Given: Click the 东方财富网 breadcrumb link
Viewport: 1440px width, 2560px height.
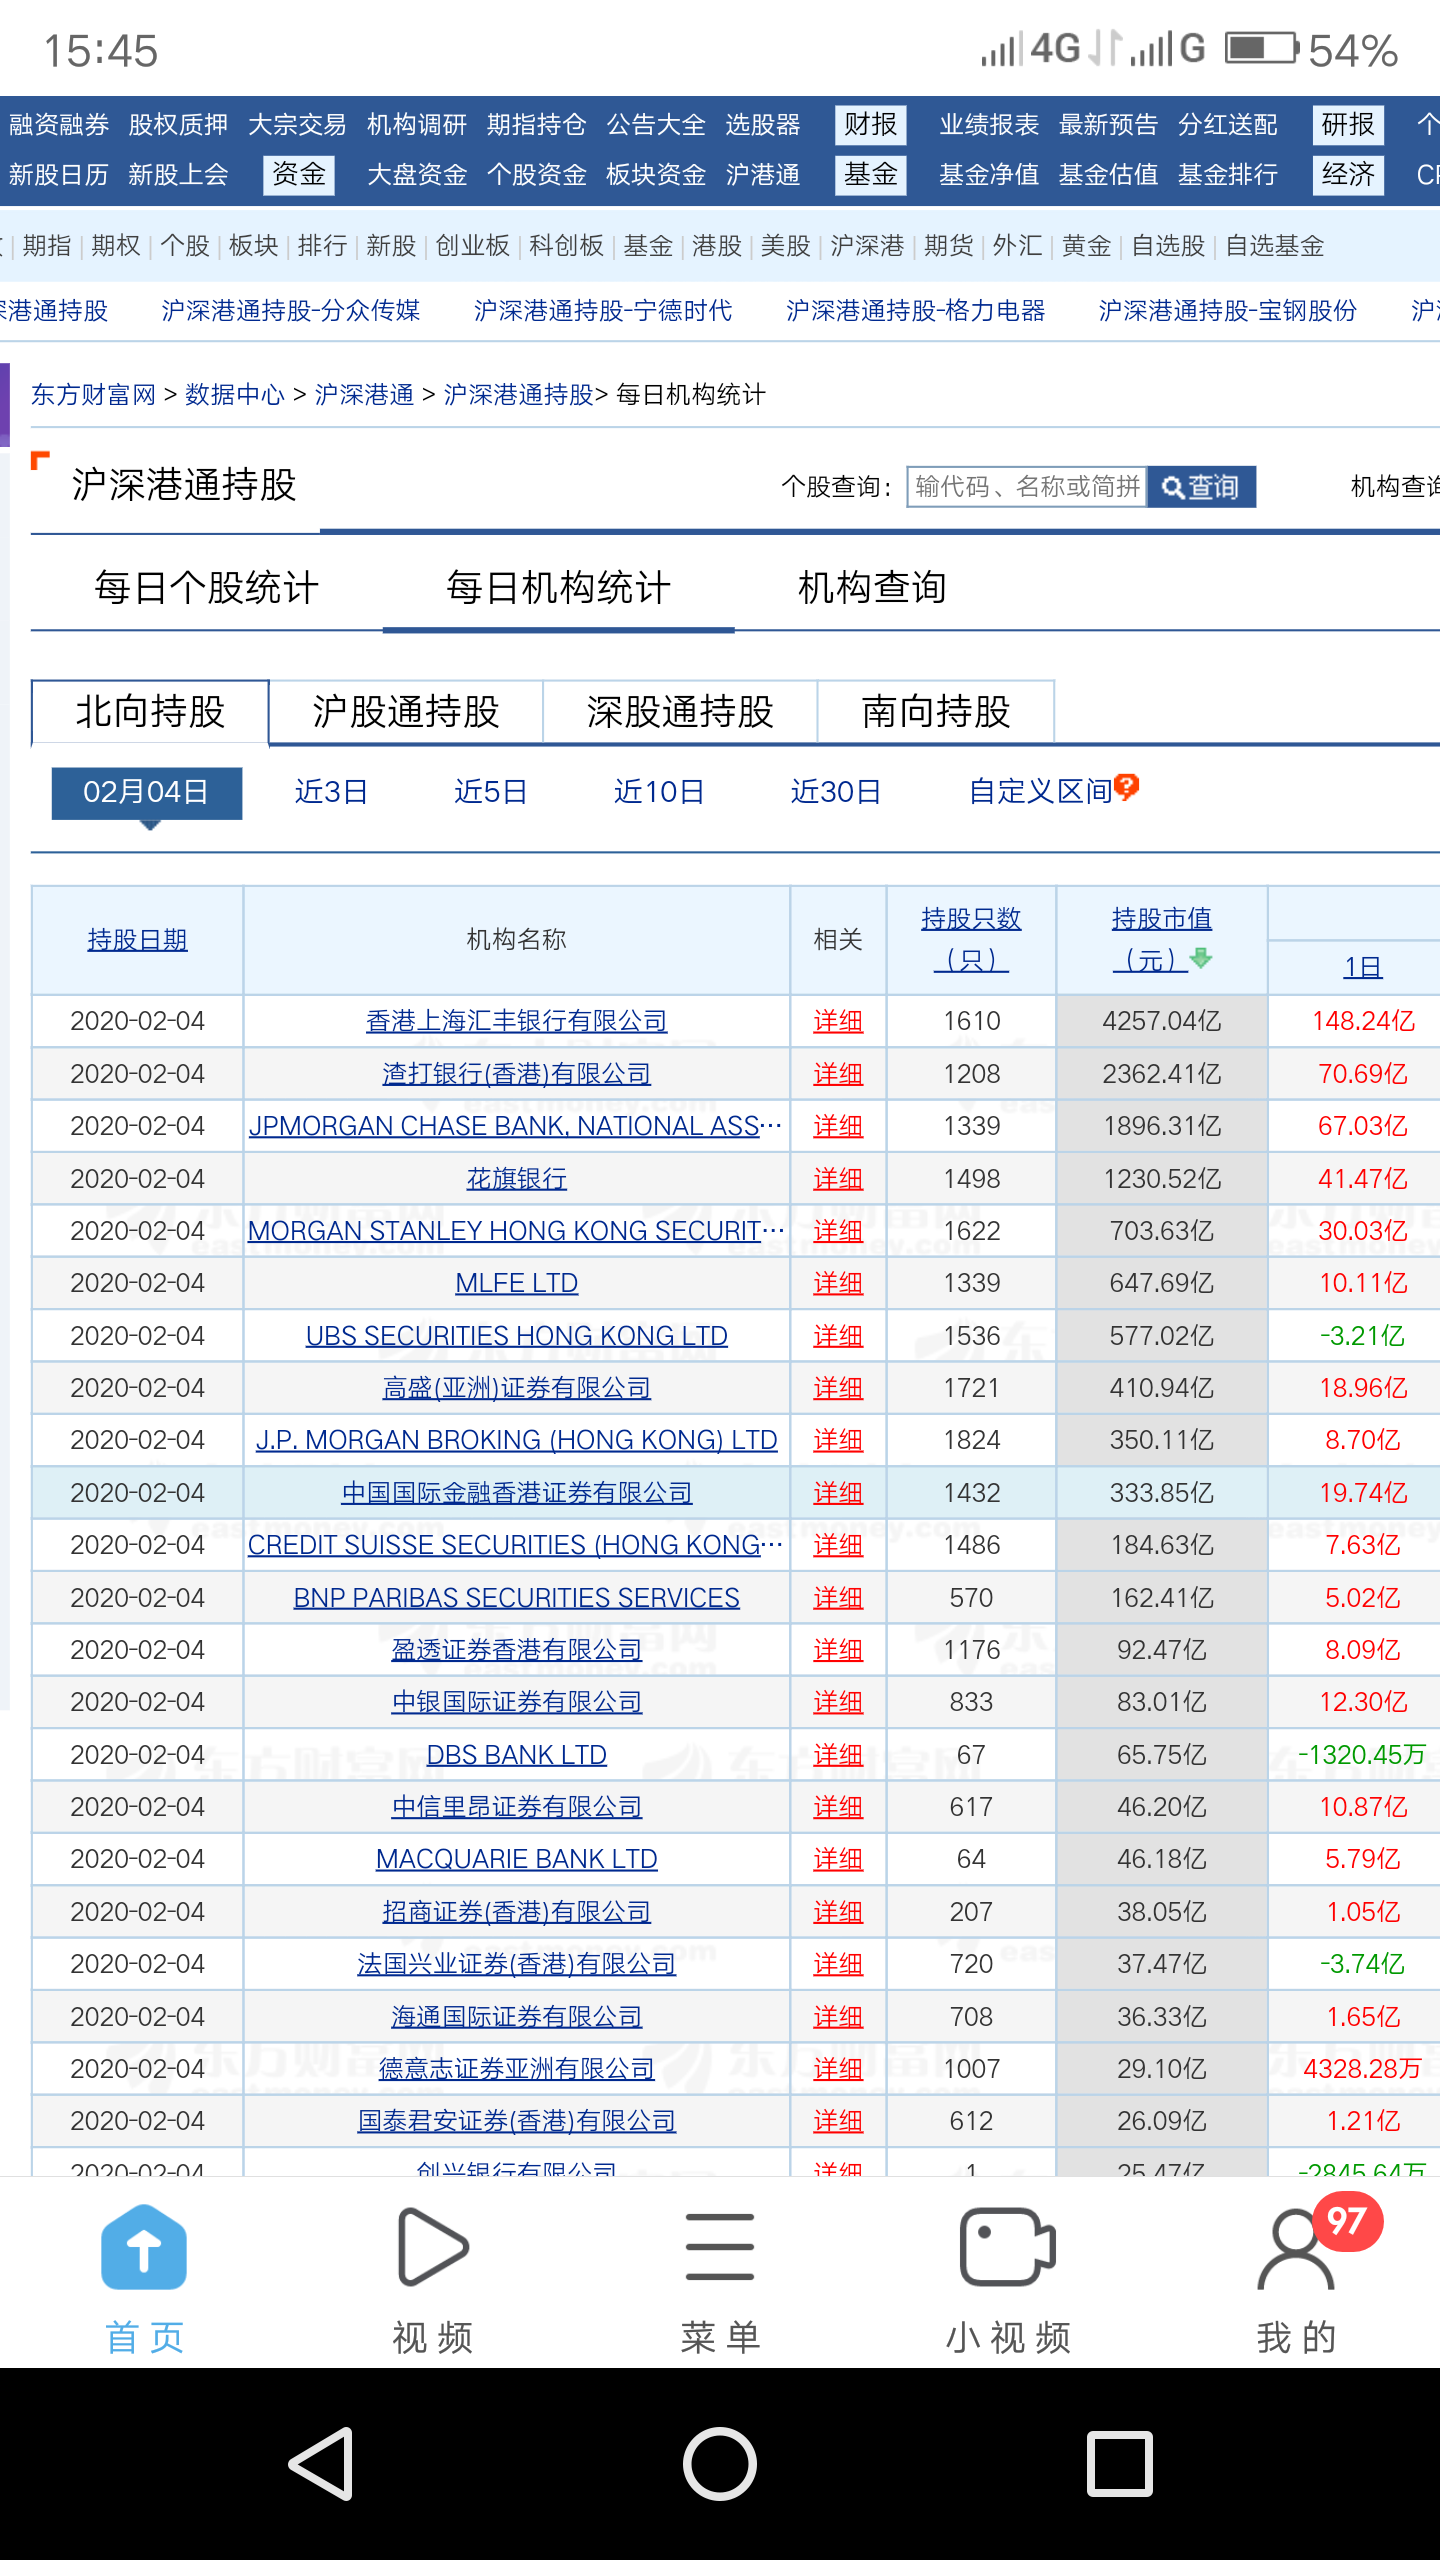Looking at the screenshot, I should point(93,395).
